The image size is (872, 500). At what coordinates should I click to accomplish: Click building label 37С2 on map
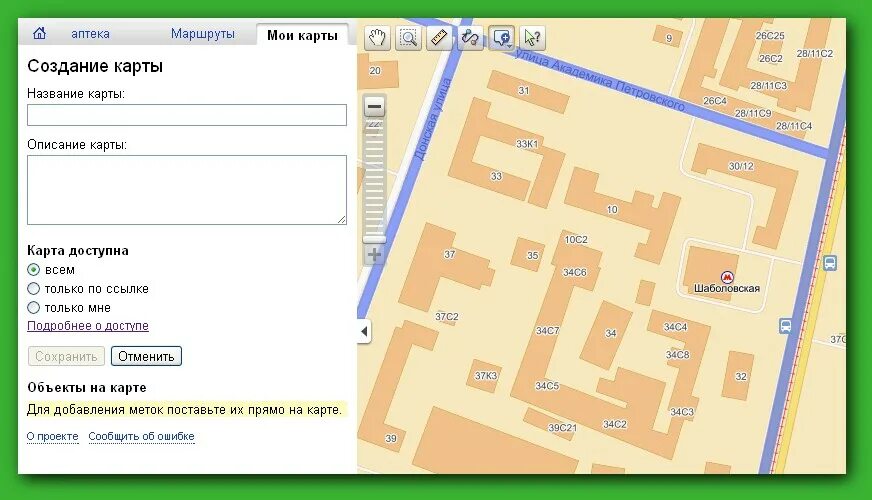(447, 316)
